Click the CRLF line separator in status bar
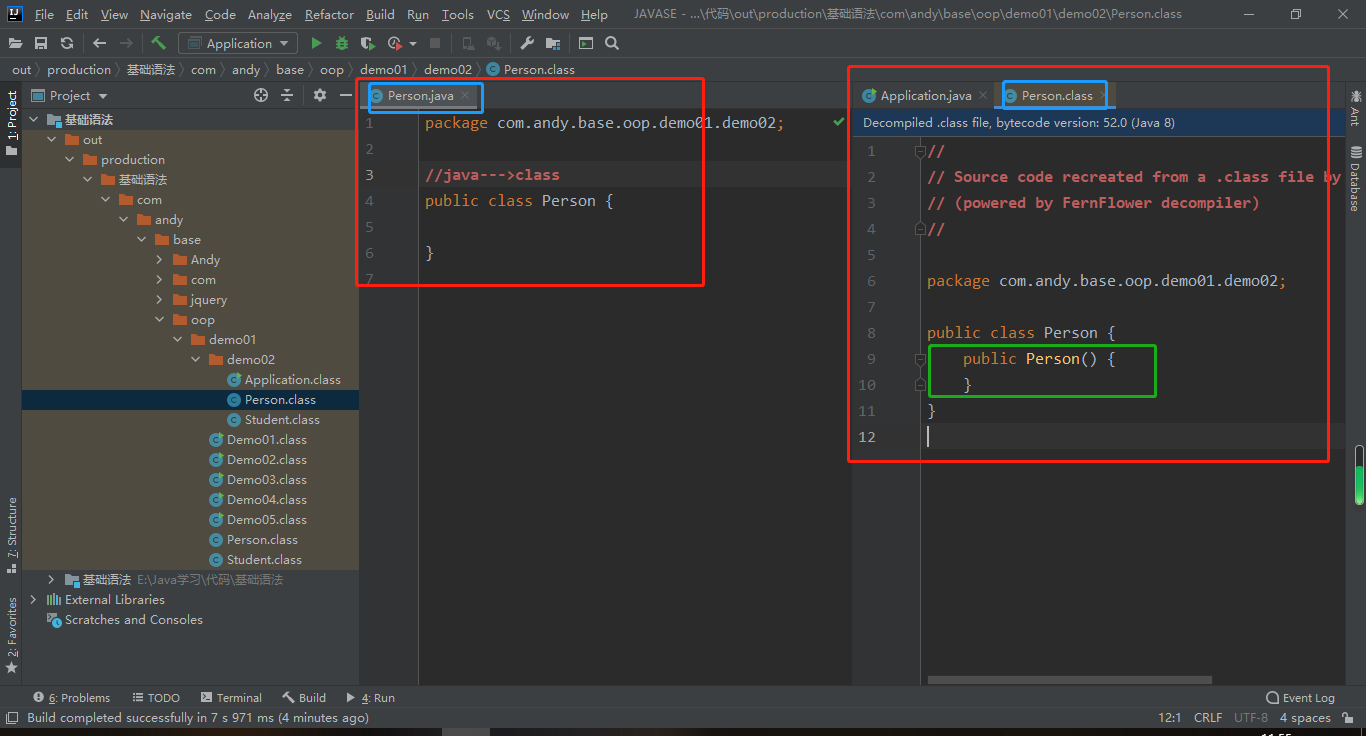 click(x=1207, y=718)
